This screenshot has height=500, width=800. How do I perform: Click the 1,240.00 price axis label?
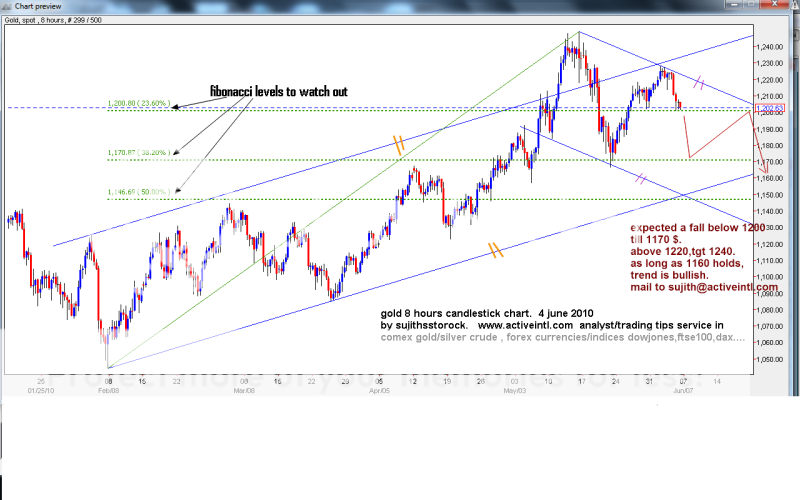(x=770, y=47)
